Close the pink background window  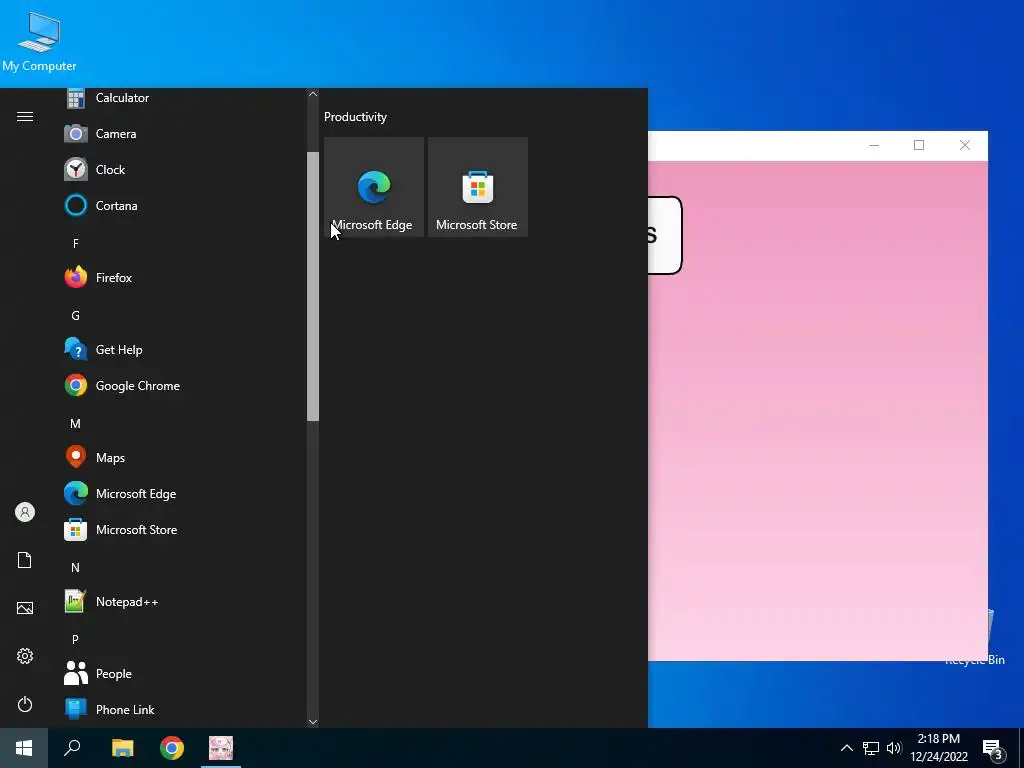pyautogui.click(x=965, y=146)
